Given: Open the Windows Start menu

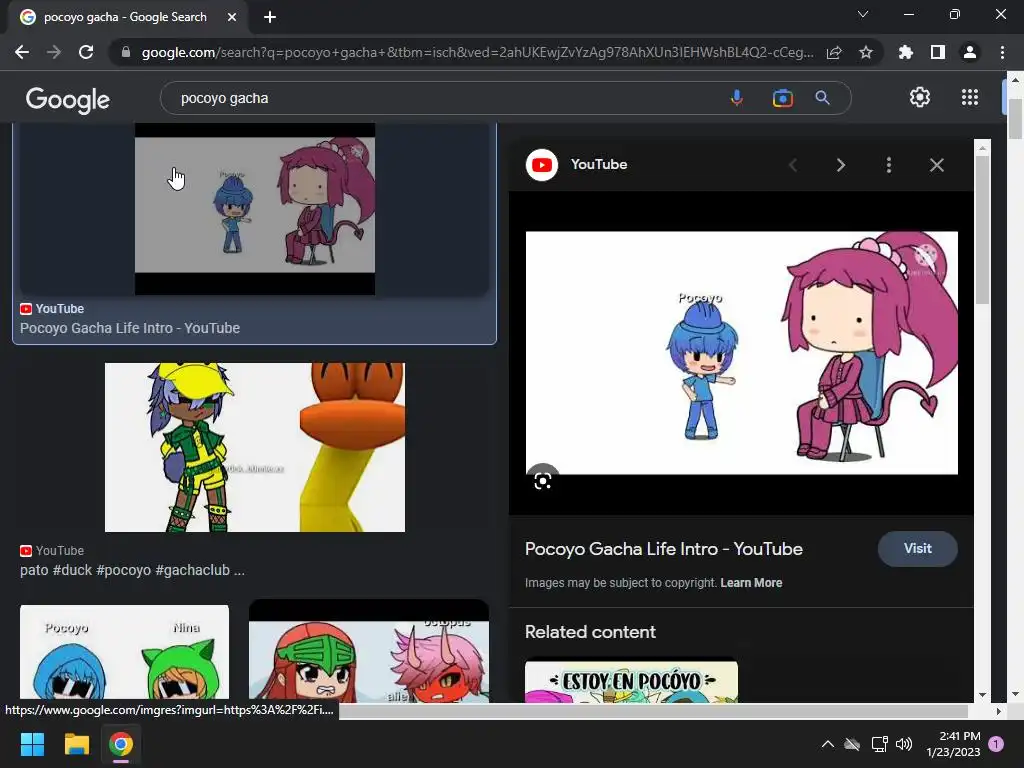Looking at the screenshot, I should pyautogui.click(x=32, y=744).
